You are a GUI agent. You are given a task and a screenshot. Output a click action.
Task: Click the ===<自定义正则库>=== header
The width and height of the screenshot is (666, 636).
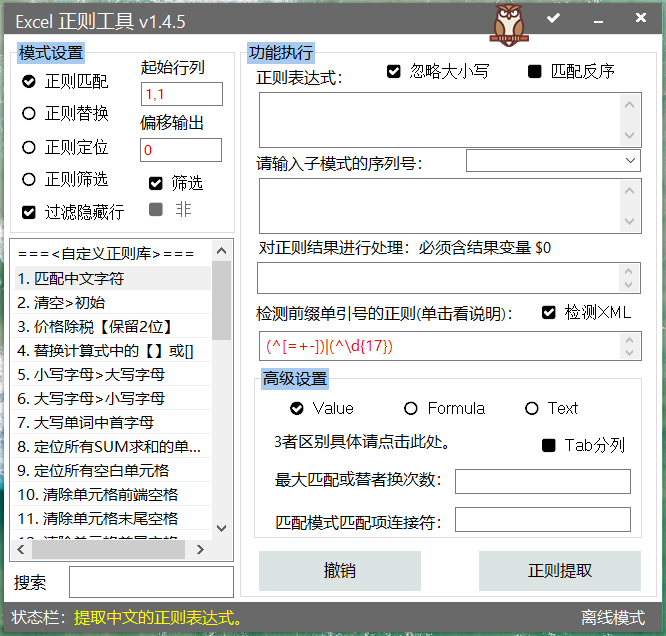pos(106,254)
